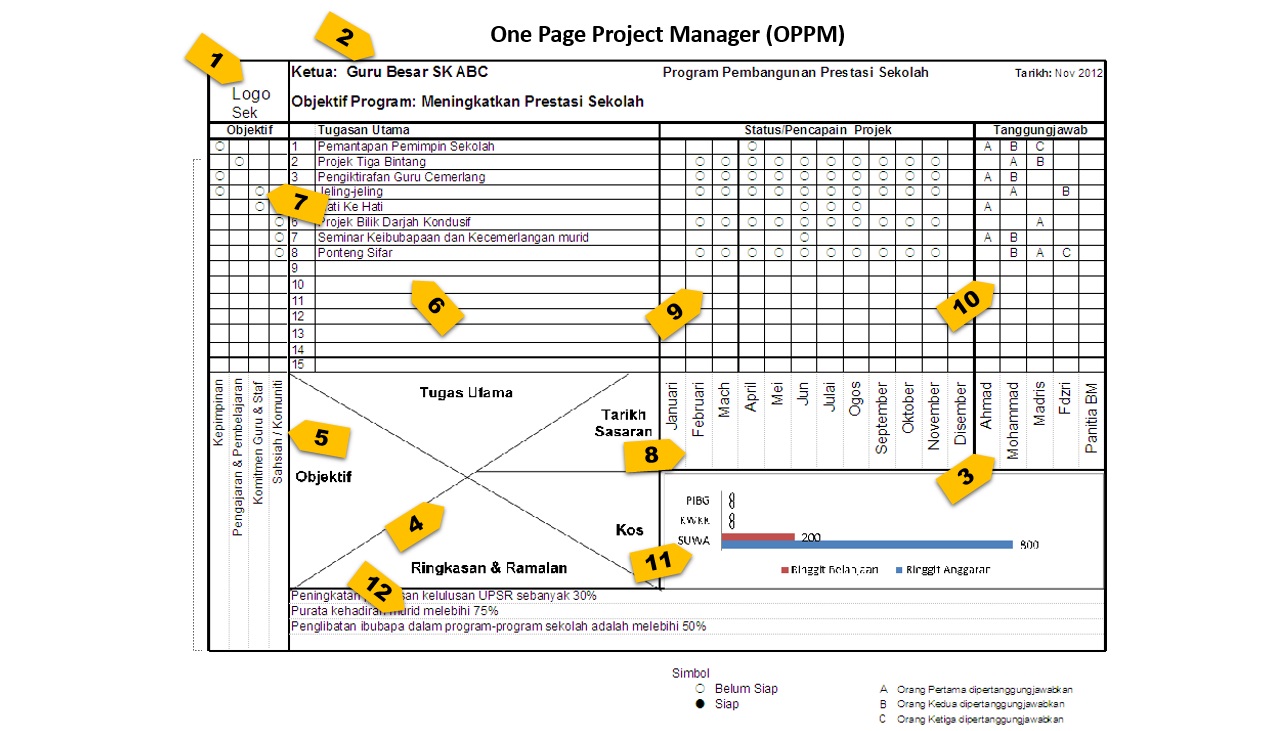Select task Ponteng Sifar

355,253
